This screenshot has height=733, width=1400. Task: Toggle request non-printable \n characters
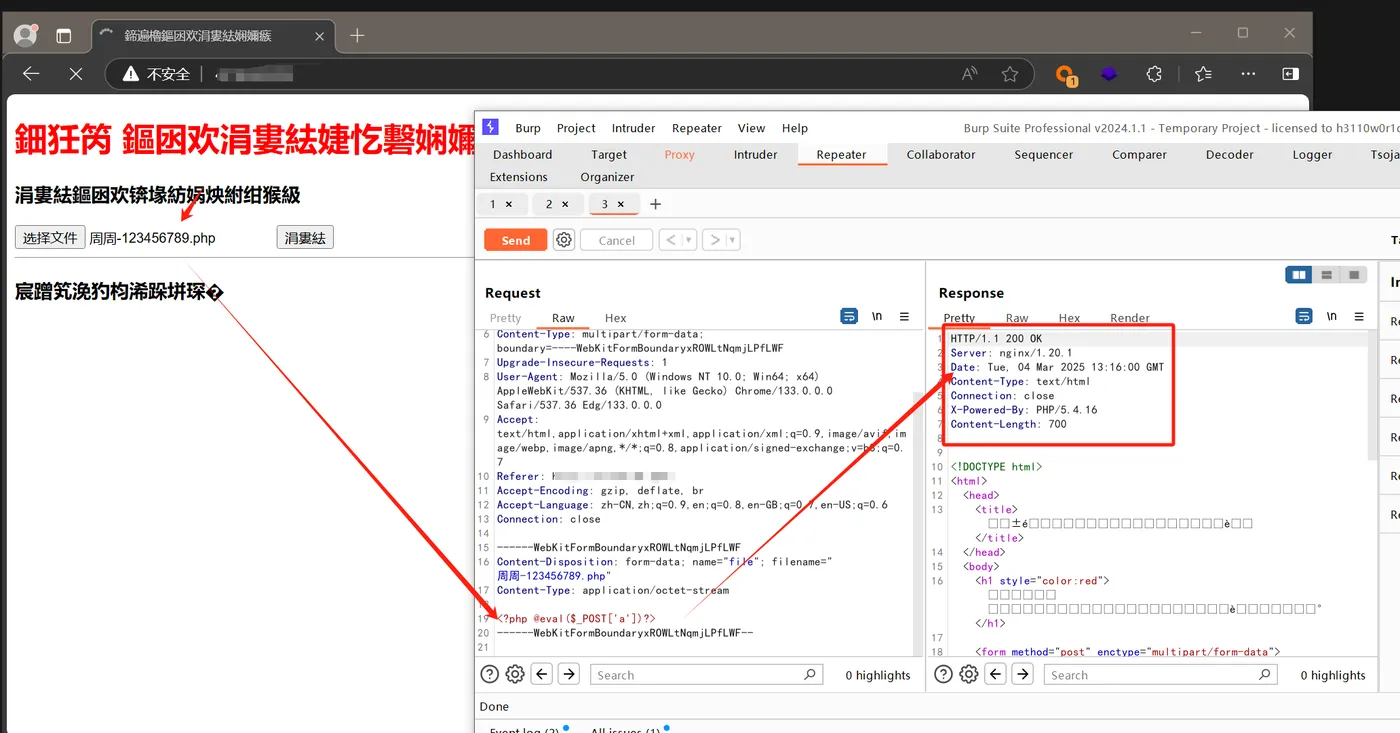coord(877,316)
